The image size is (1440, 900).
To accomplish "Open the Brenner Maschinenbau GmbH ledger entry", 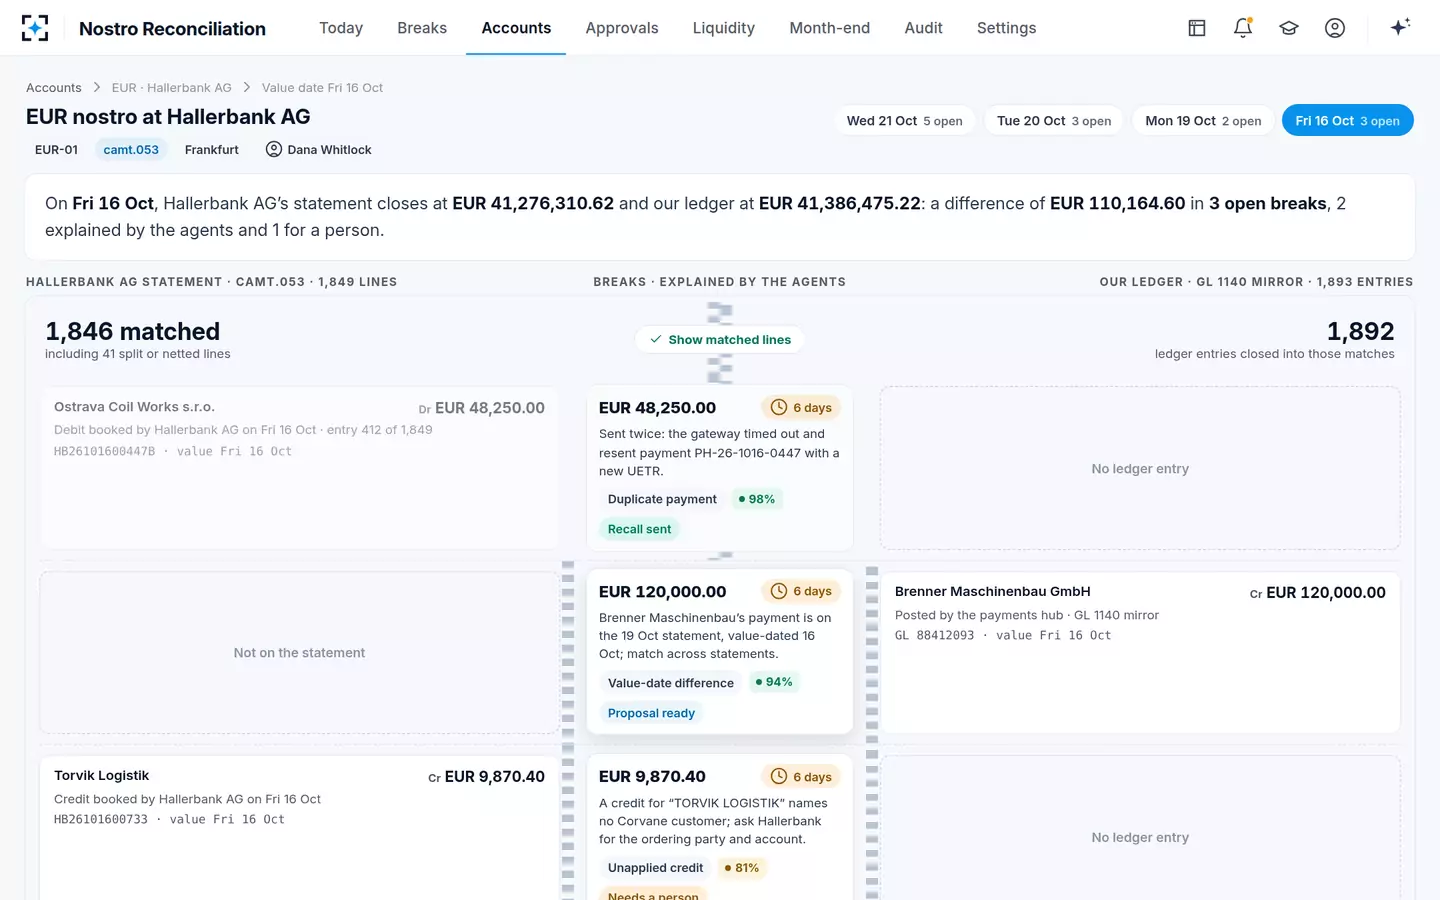I will pos(1140,652).
